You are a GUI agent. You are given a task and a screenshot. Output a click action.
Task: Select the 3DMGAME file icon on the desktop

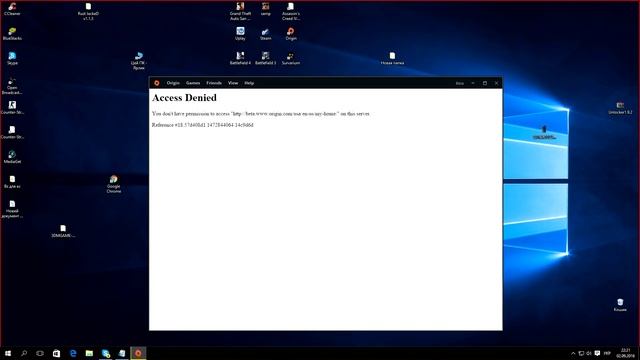63,231
